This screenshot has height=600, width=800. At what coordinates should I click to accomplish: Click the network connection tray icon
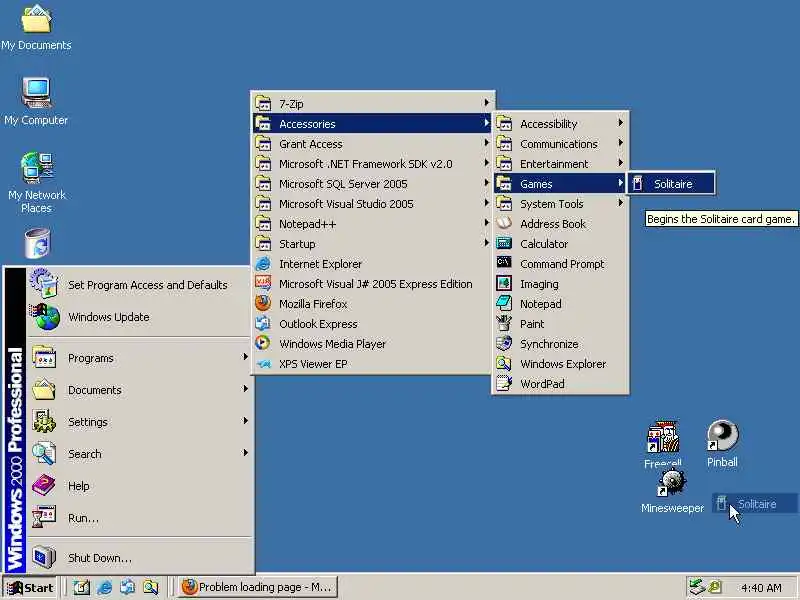[696, 587]
